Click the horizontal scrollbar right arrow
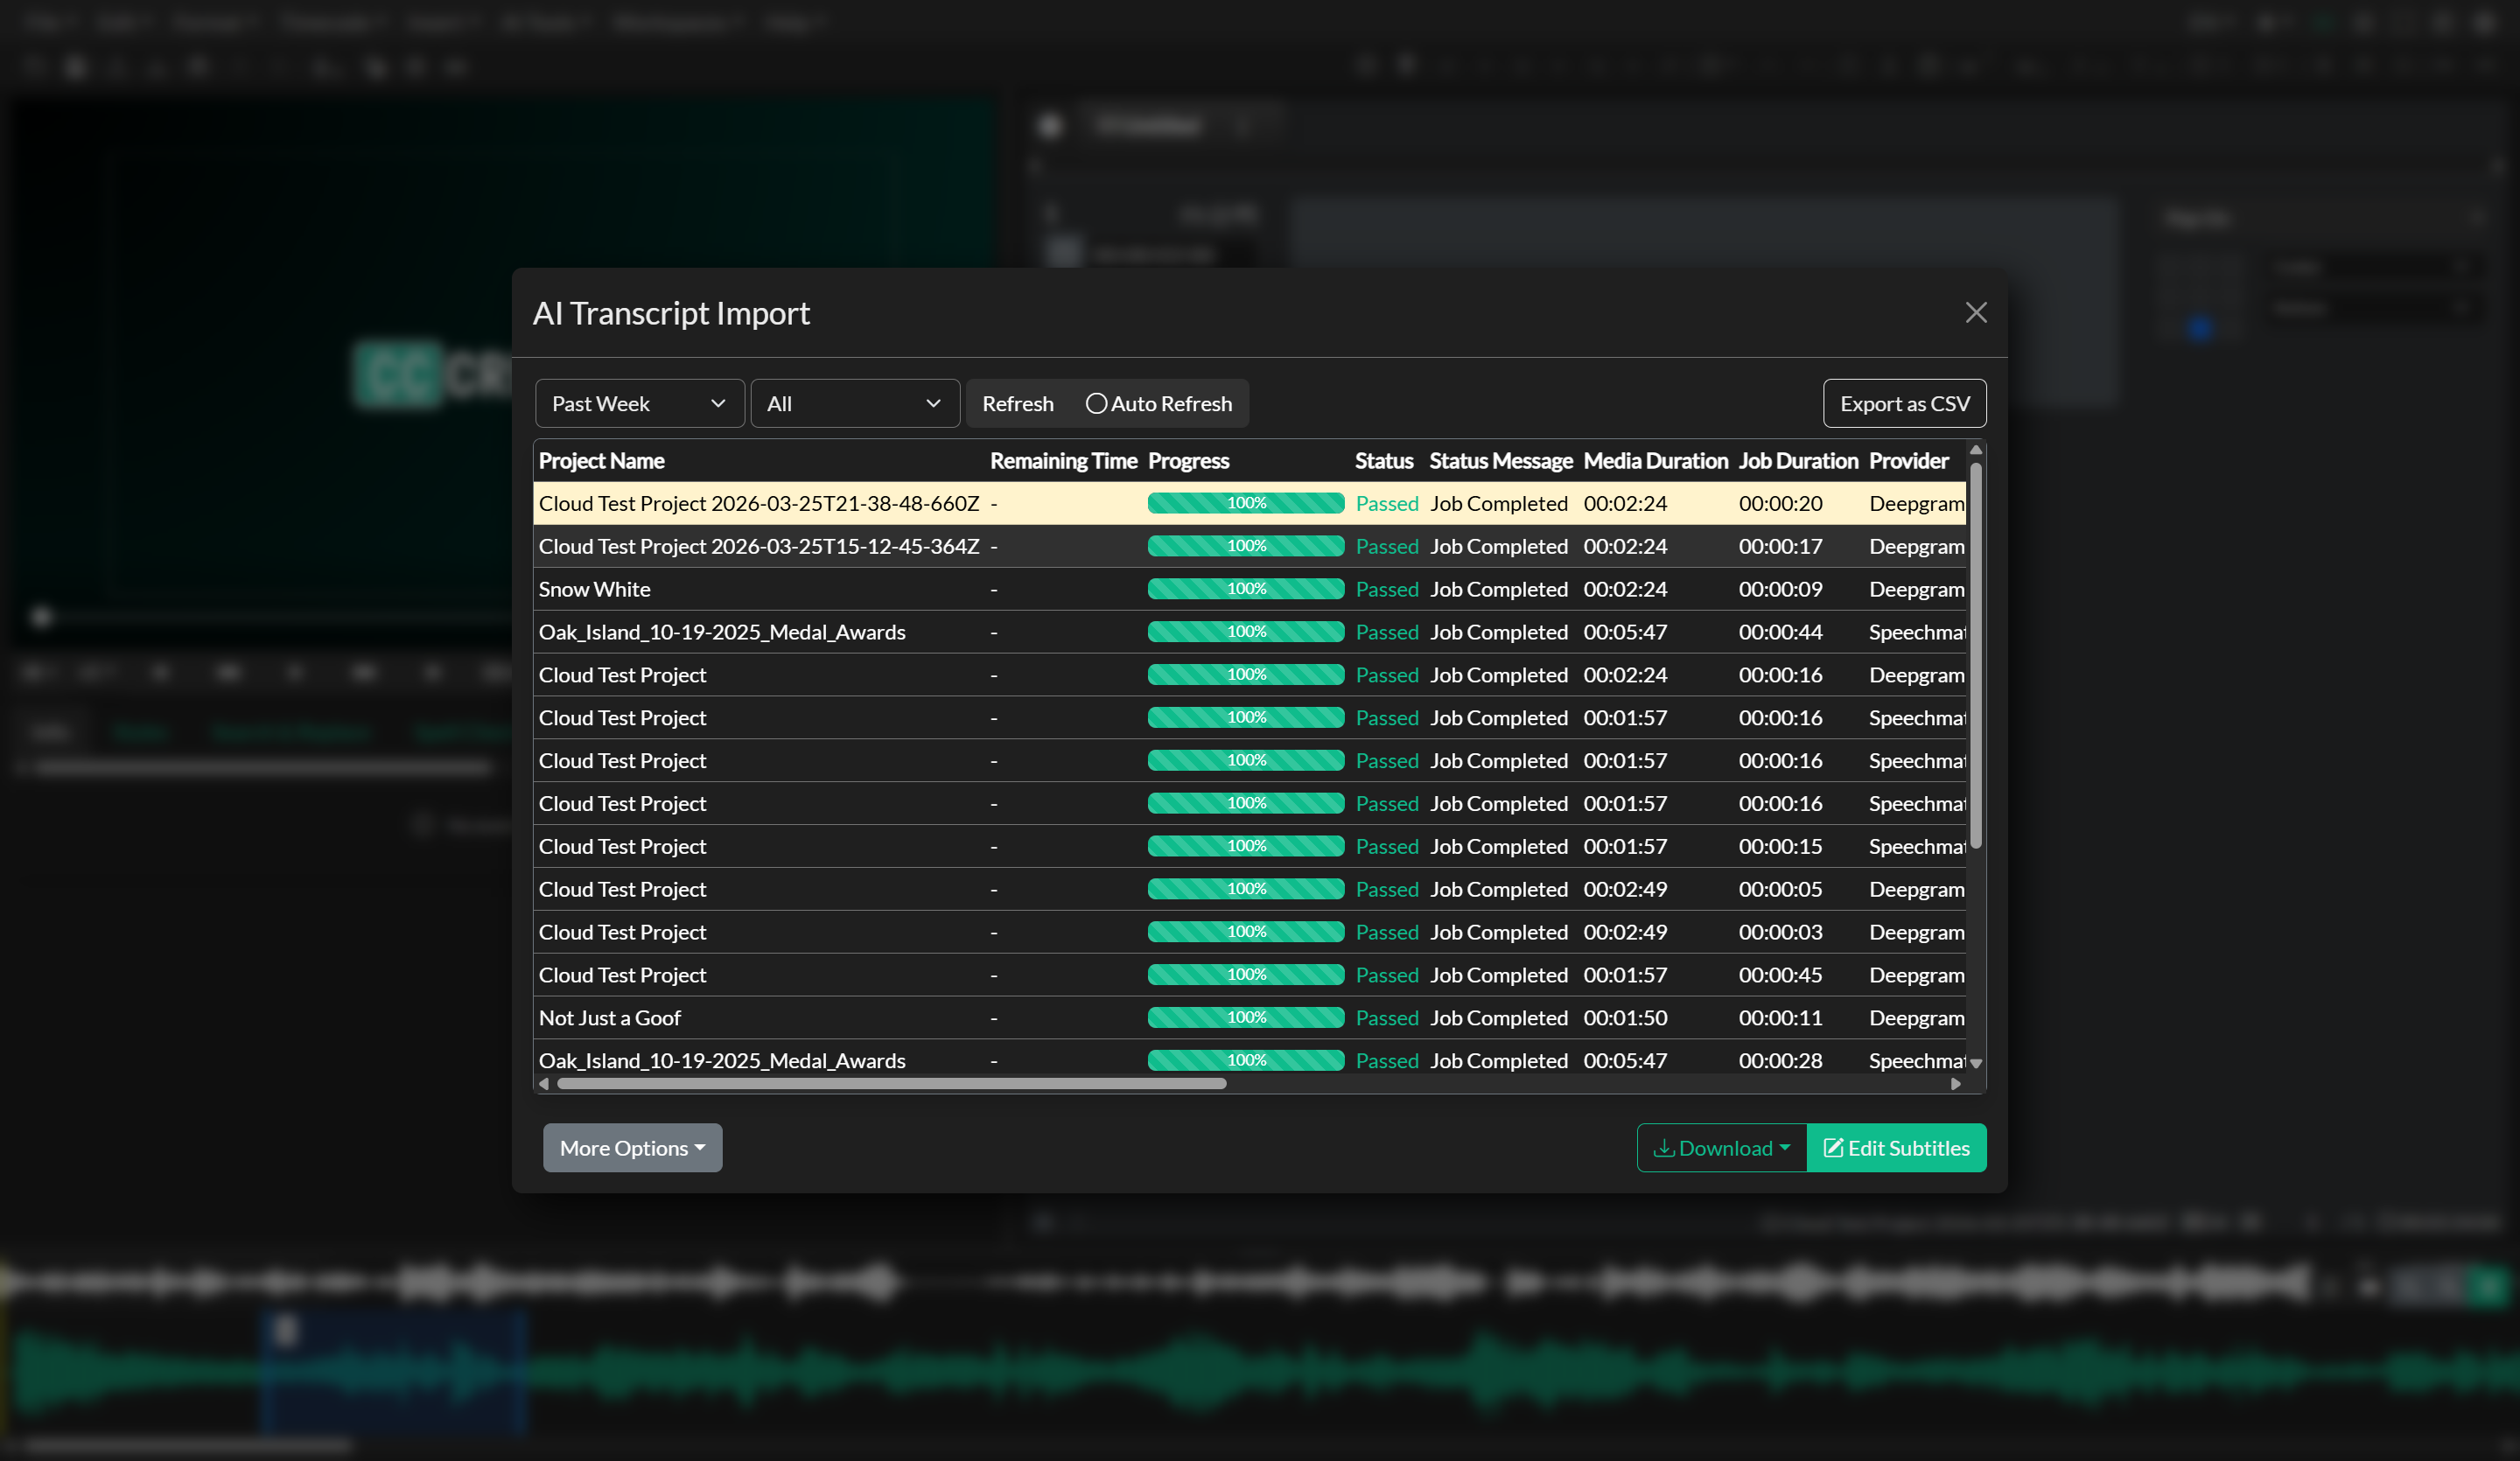The width and height of the screenshot is (2520, 1461). click(1957, 1083)
